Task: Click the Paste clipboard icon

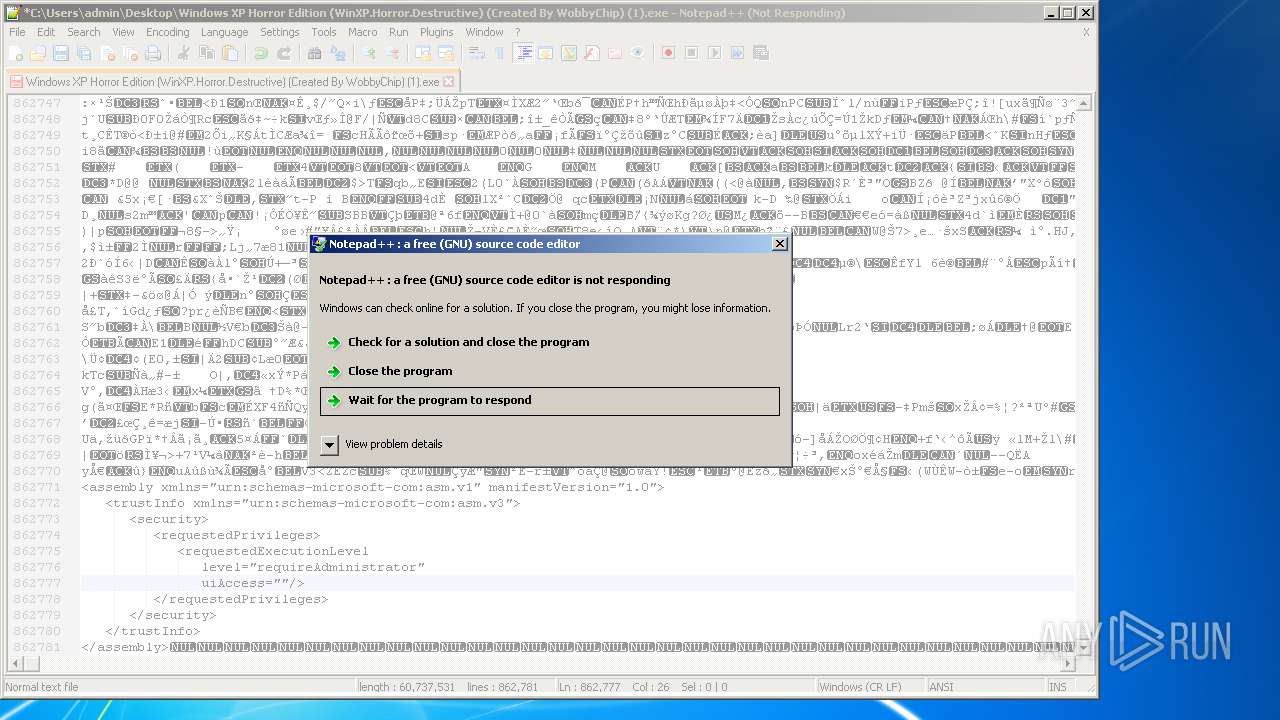Action: click(x=230, y=53)
